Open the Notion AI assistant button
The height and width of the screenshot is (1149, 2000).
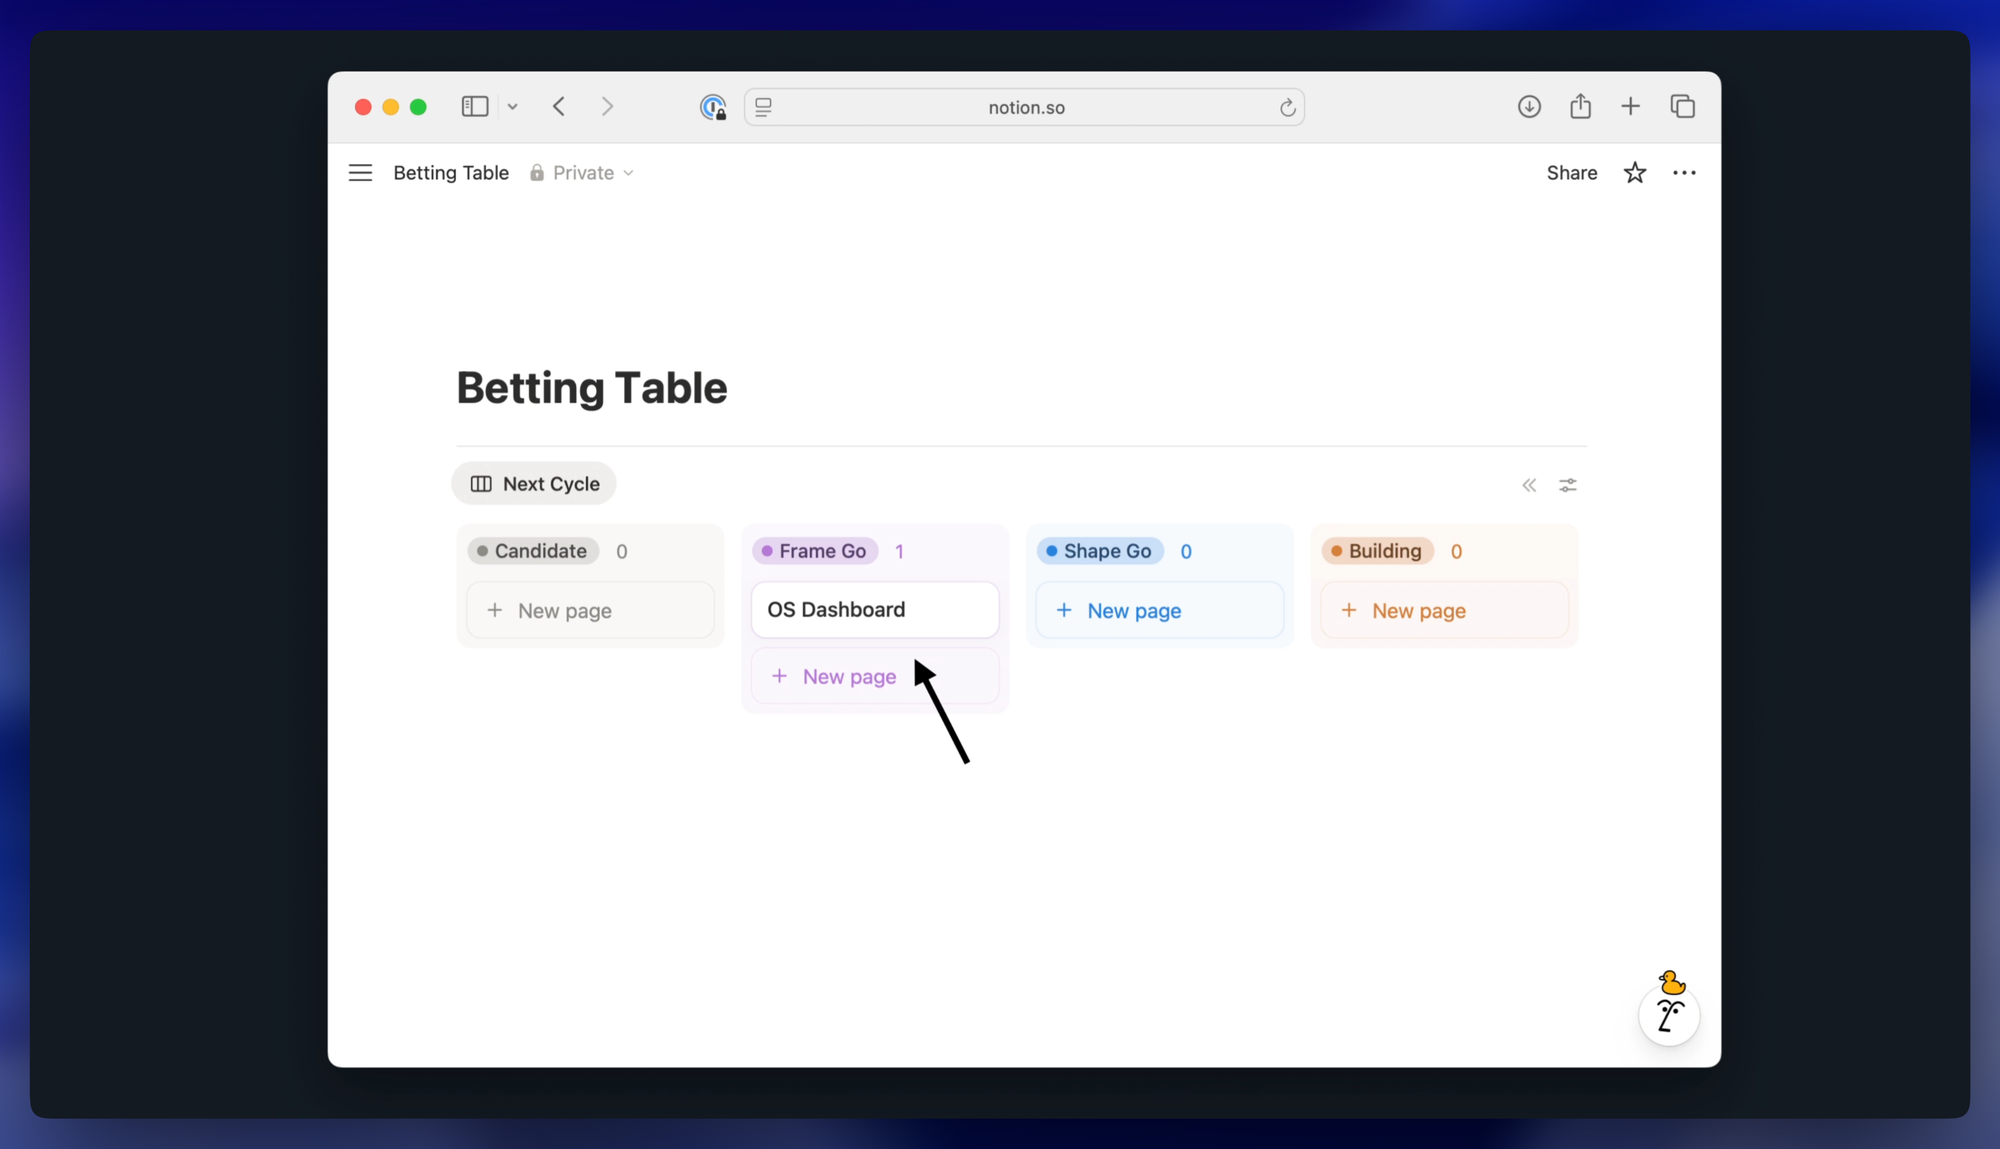point(1668,1014)
